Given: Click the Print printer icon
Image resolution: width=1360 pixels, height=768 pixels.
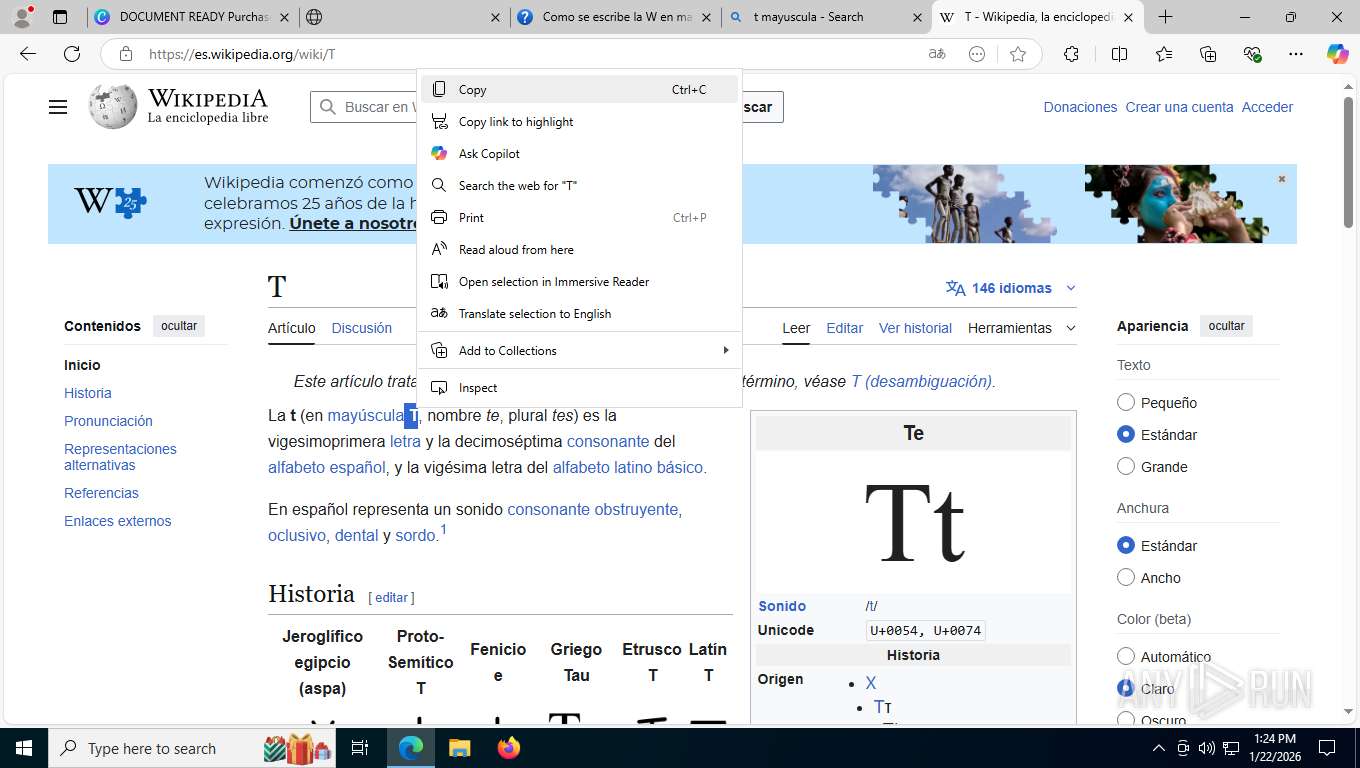Looking at the screenshot, I should [x=439, y=217].
